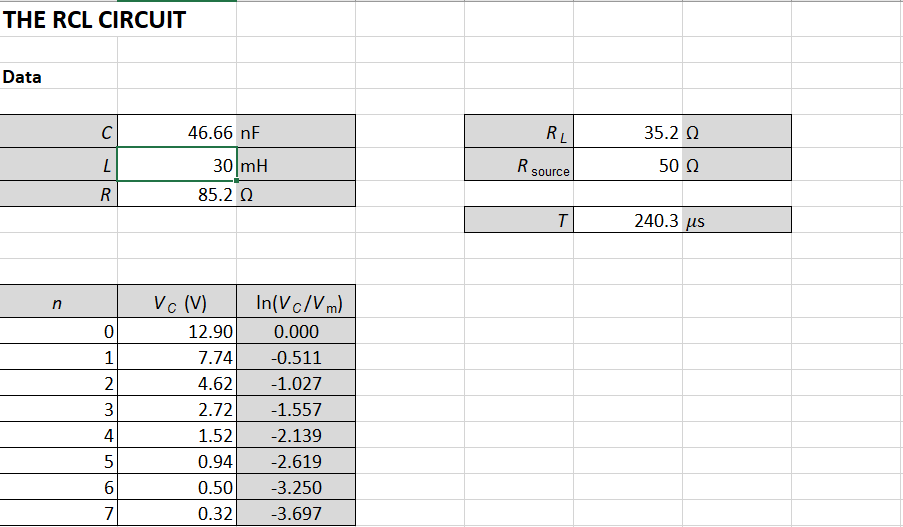Select n cell with value 6

tap(58, 487)
